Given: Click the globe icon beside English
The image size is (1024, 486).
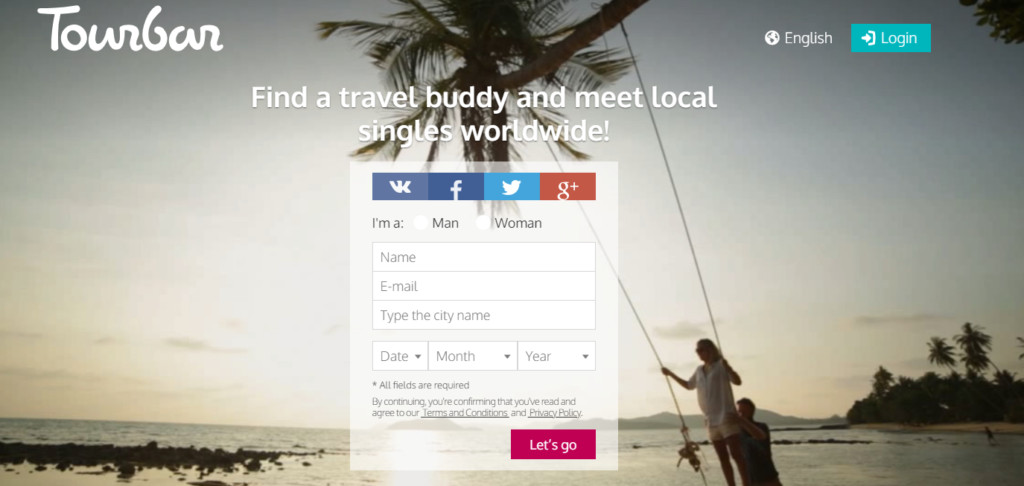Looking at the screenshot, I should (x=772, y=38).
